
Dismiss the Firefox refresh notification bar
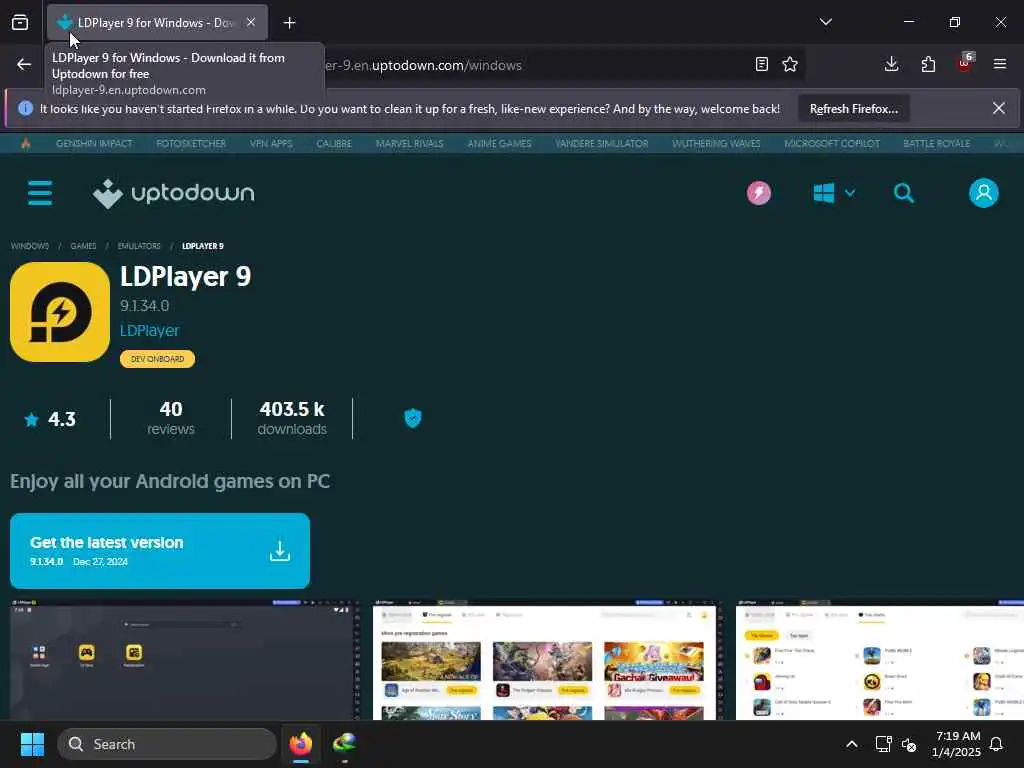click(x=999, y=108)
